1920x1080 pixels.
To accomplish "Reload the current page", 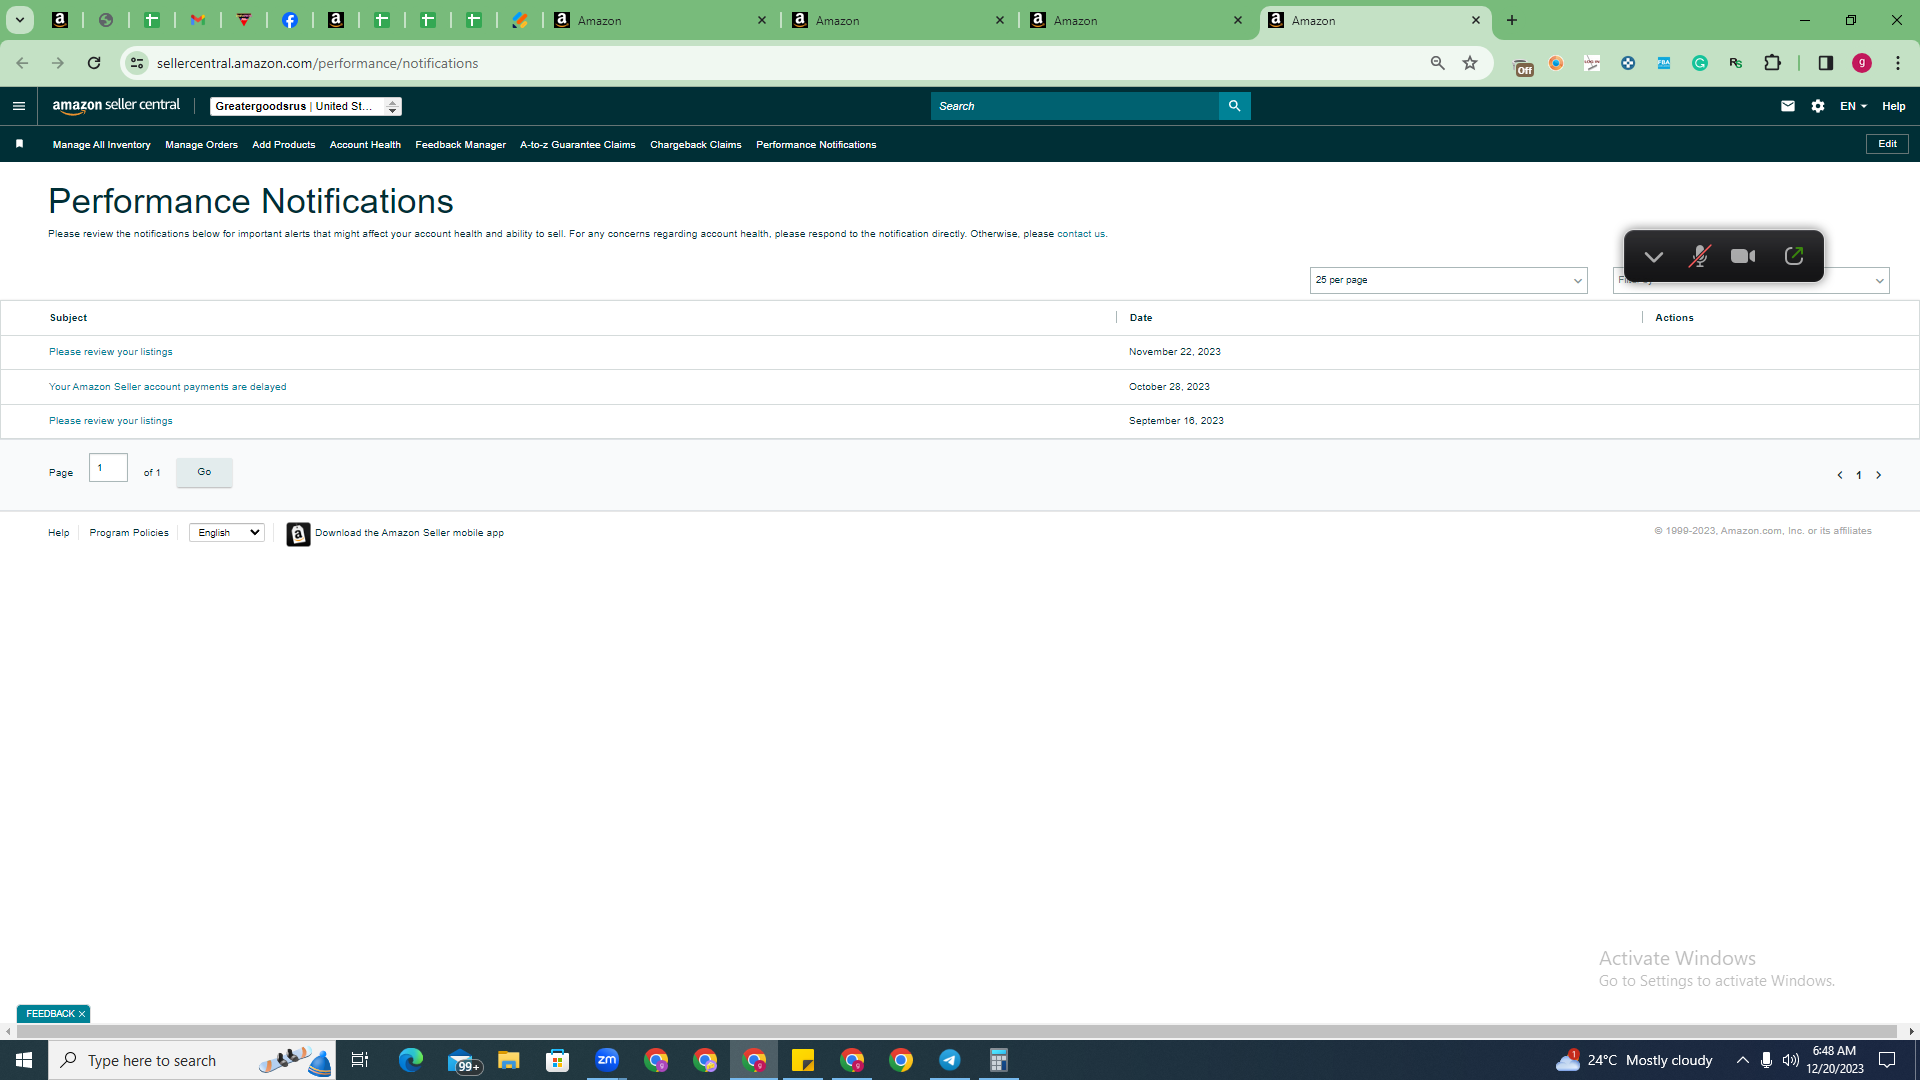I will 94,63.
